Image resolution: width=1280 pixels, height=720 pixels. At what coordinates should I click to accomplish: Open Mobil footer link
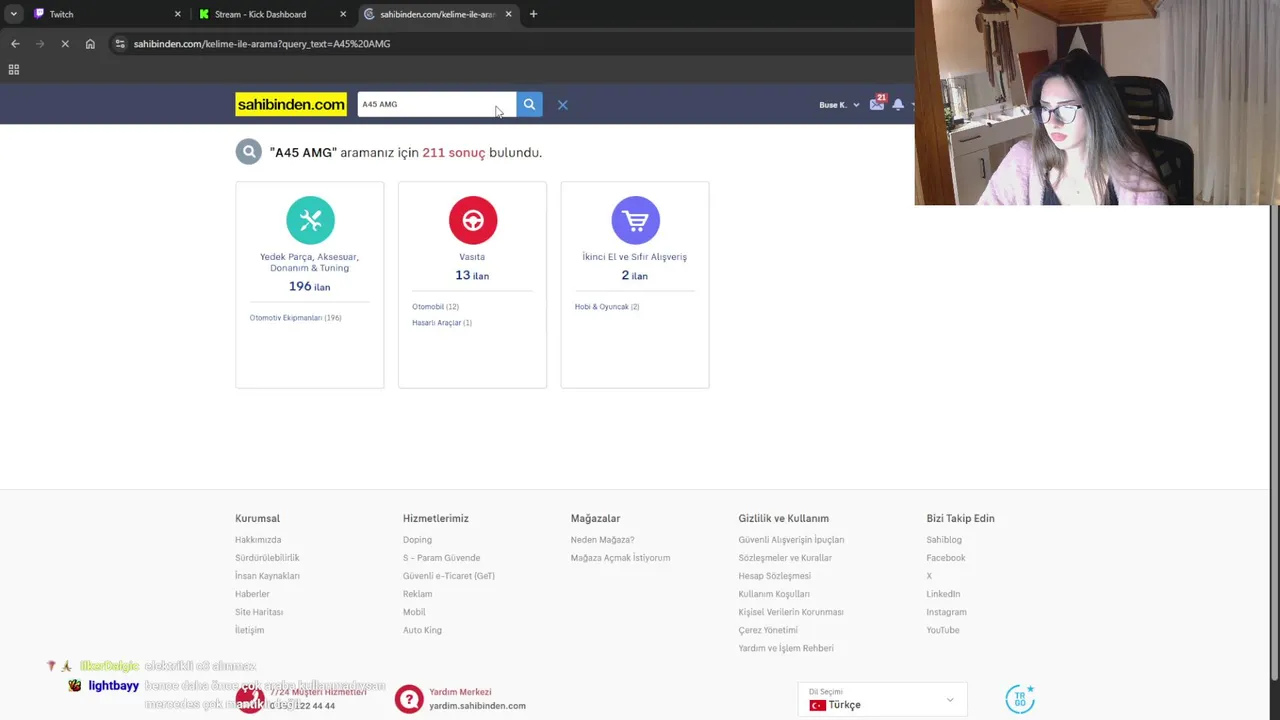coord(414,612)
